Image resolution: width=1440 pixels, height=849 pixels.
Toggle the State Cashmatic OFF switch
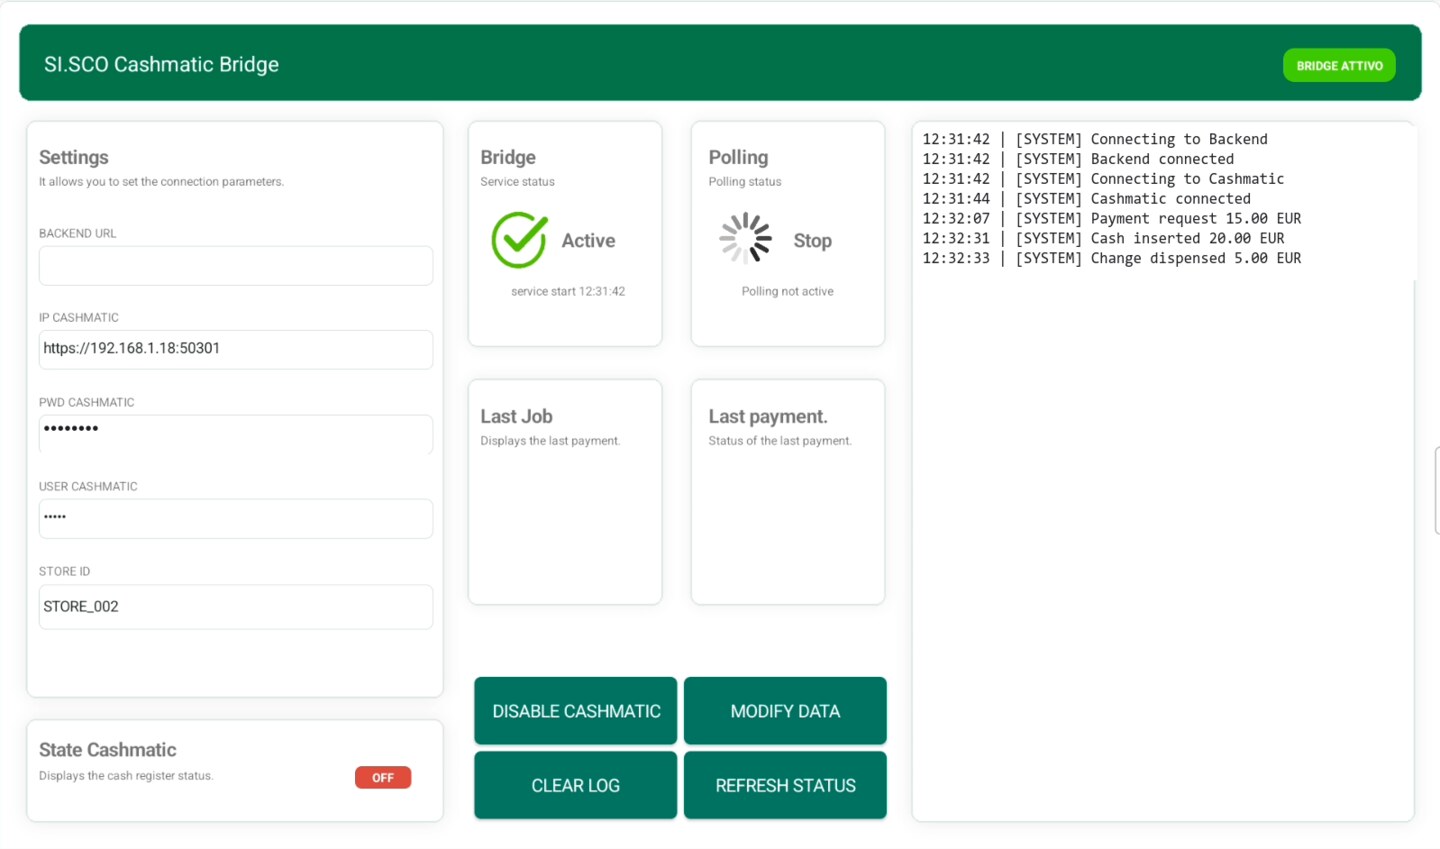383,777
